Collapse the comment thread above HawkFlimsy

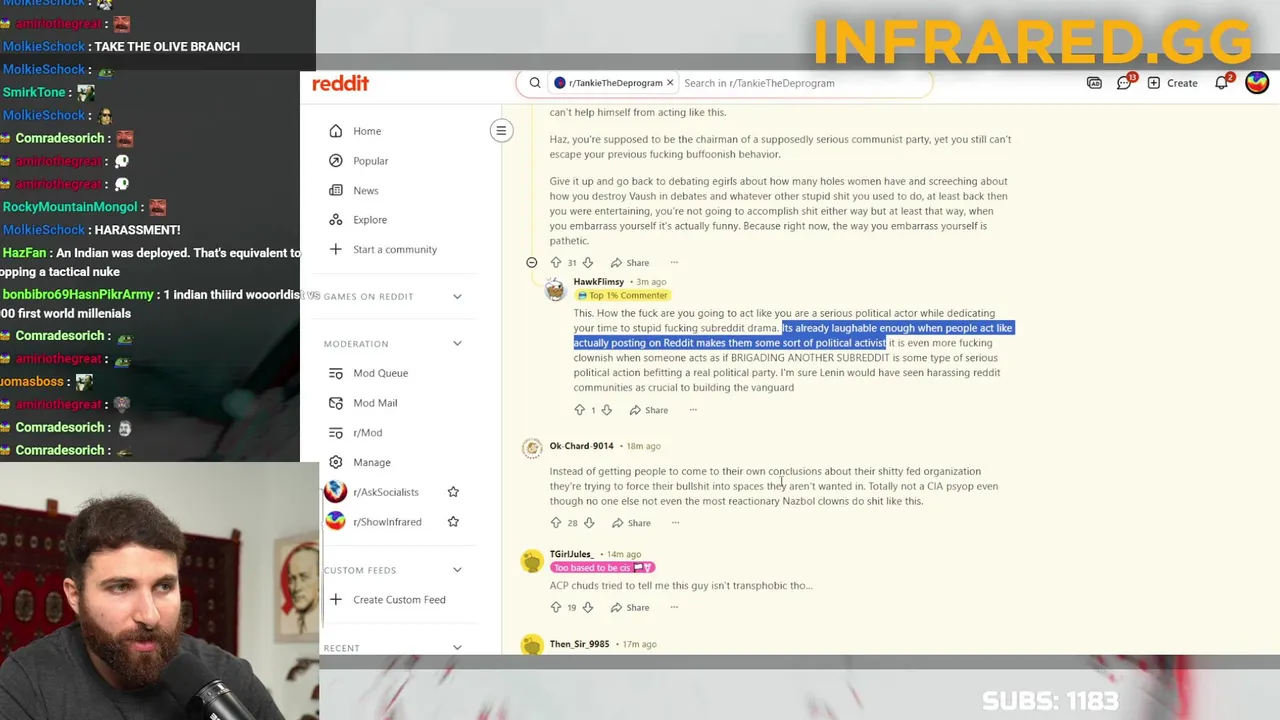coord(532,262)
